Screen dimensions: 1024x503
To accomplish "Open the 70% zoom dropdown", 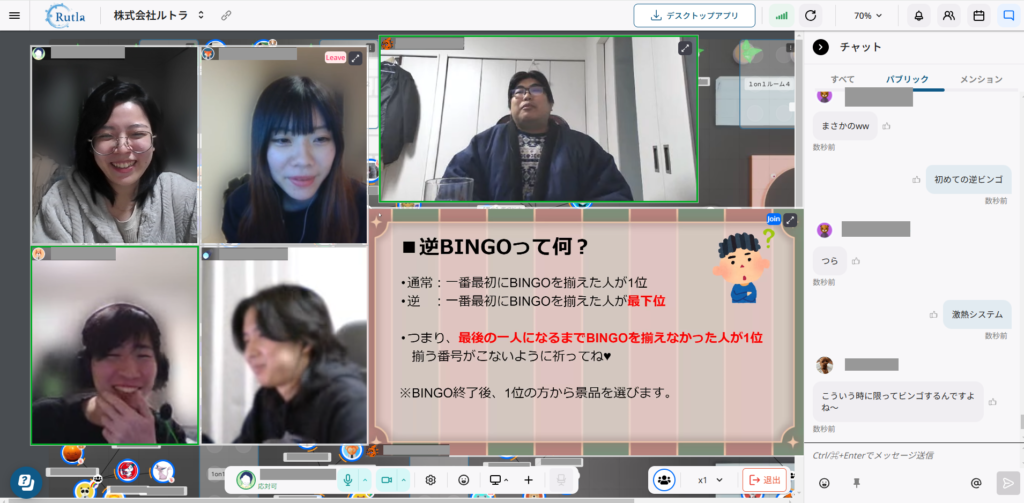I will point(869,16).
